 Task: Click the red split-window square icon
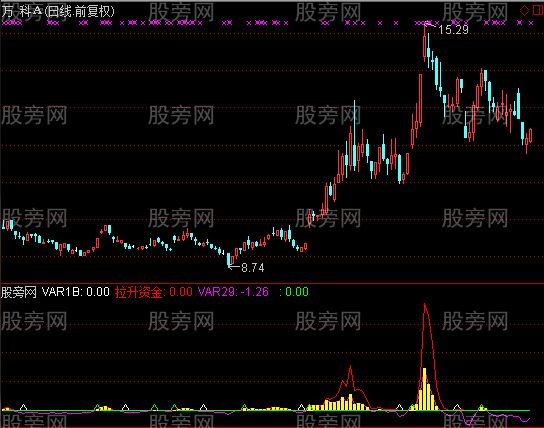pos(538,10)
